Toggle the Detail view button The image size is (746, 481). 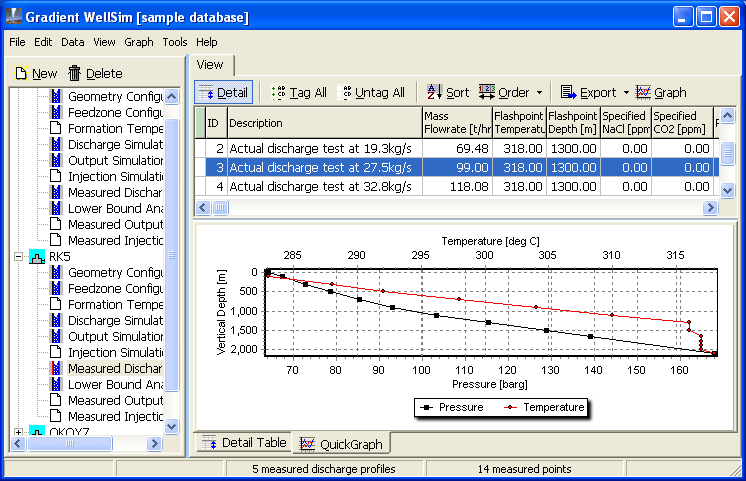coord(224,92)
